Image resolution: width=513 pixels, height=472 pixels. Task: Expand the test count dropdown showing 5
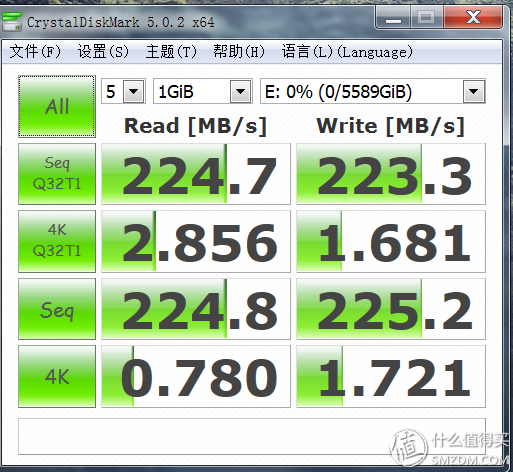click(x=134, y=91)
